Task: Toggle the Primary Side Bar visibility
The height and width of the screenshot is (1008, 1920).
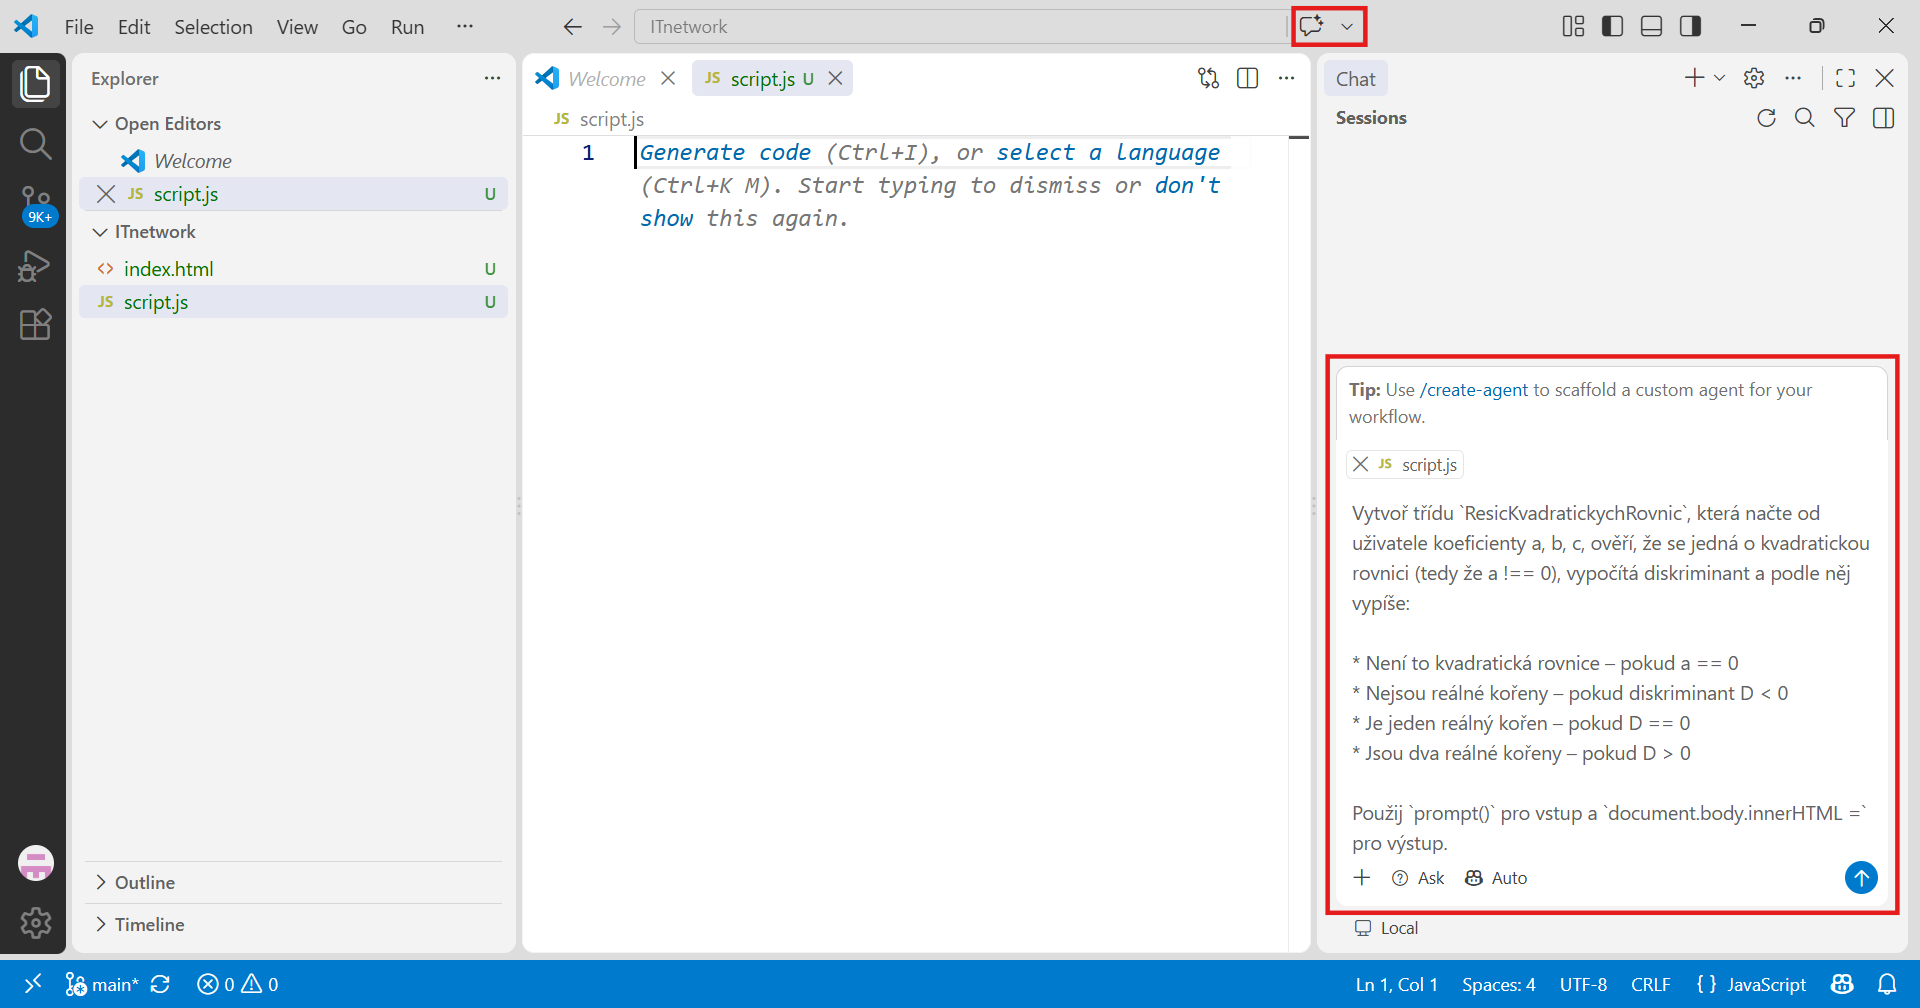Action: (x=1612, y=26)
